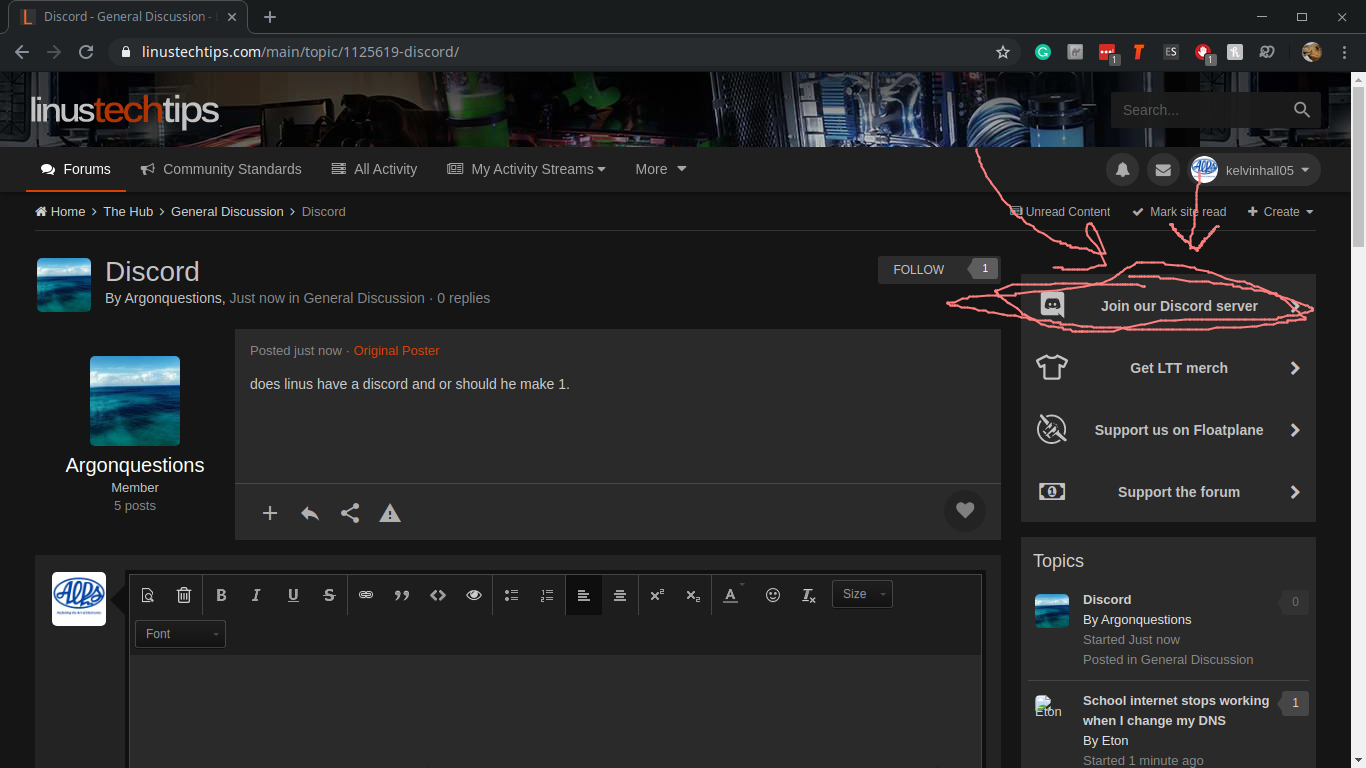
Task: Open the All Activity tab
Action: (374, 169)
